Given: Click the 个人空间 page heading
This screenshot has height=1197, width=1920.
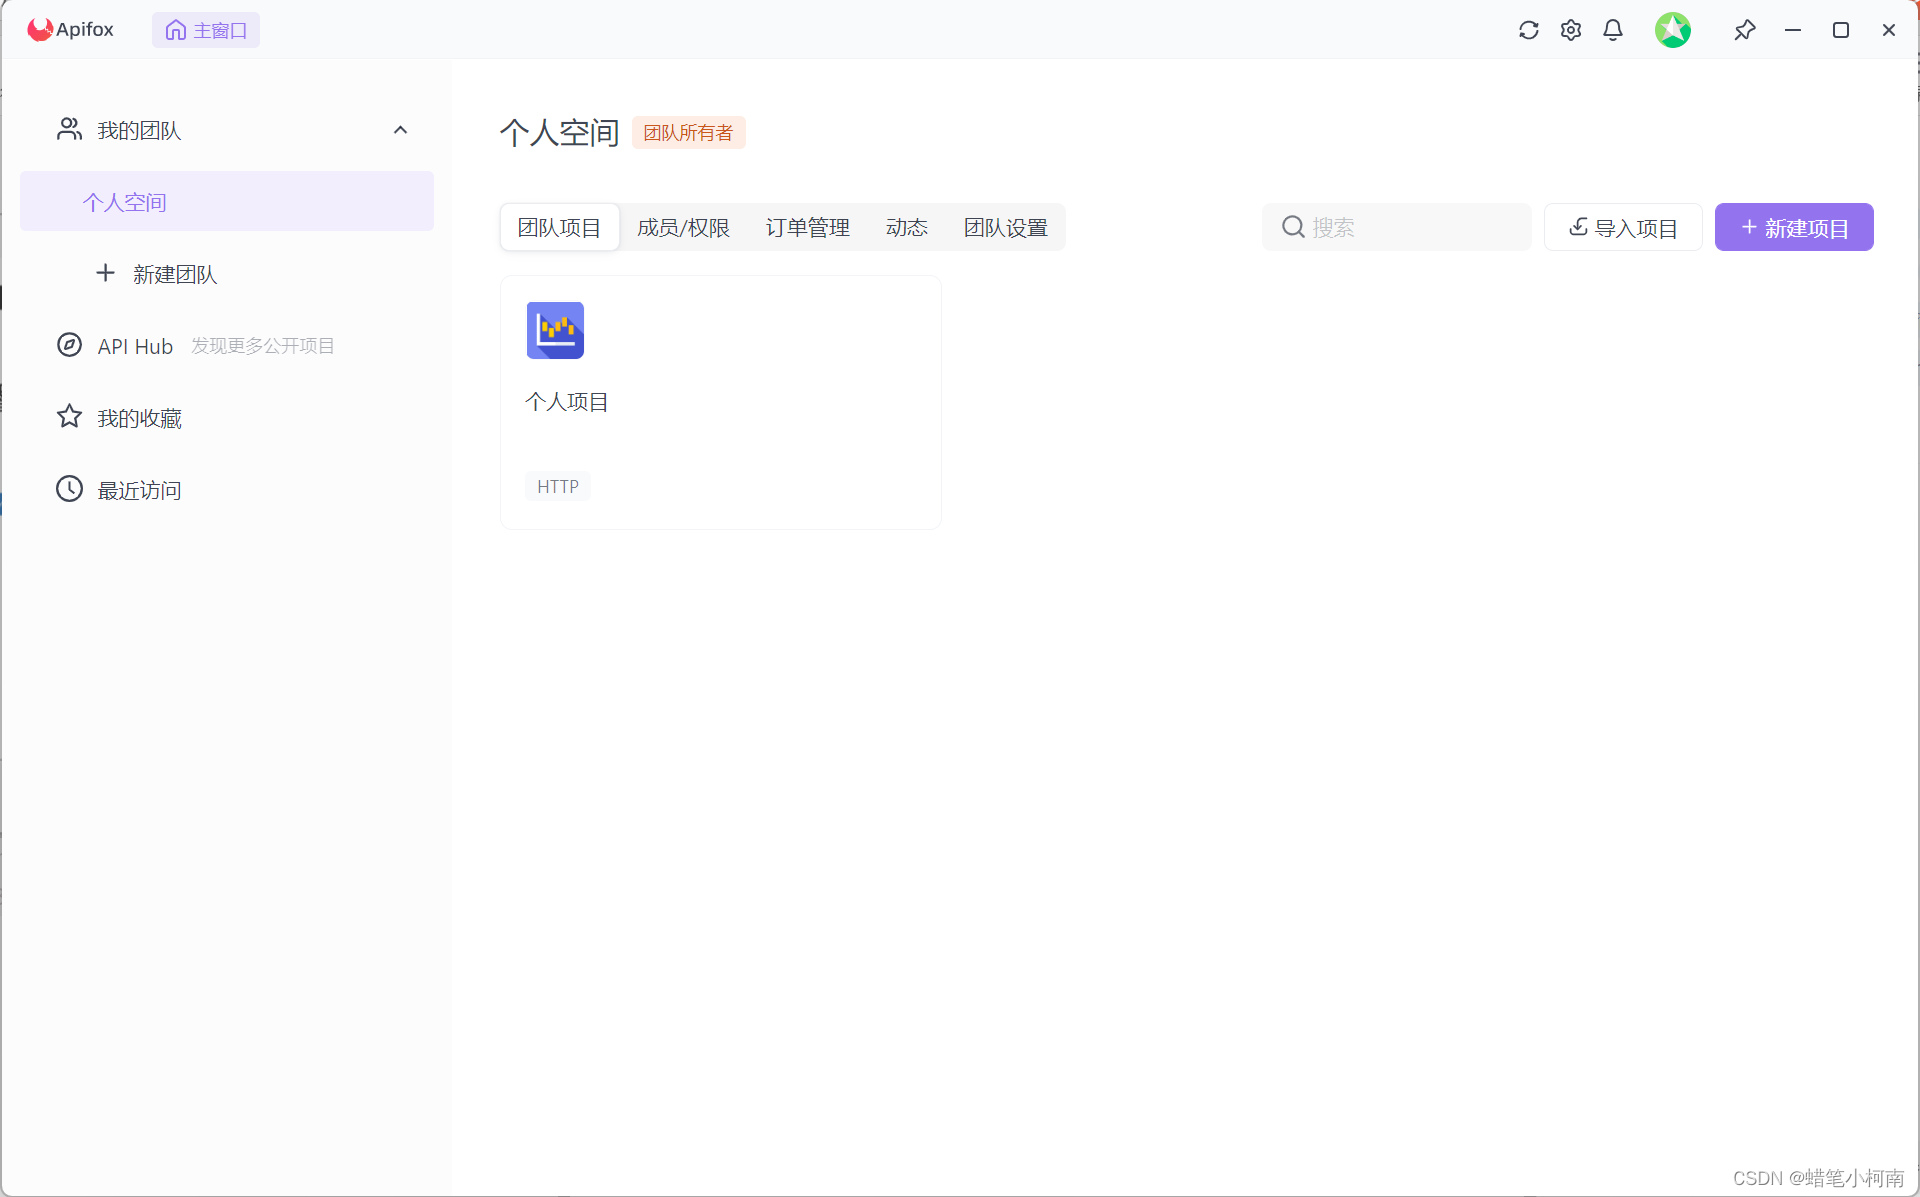Looking at the screenshot, I should 560,132.
